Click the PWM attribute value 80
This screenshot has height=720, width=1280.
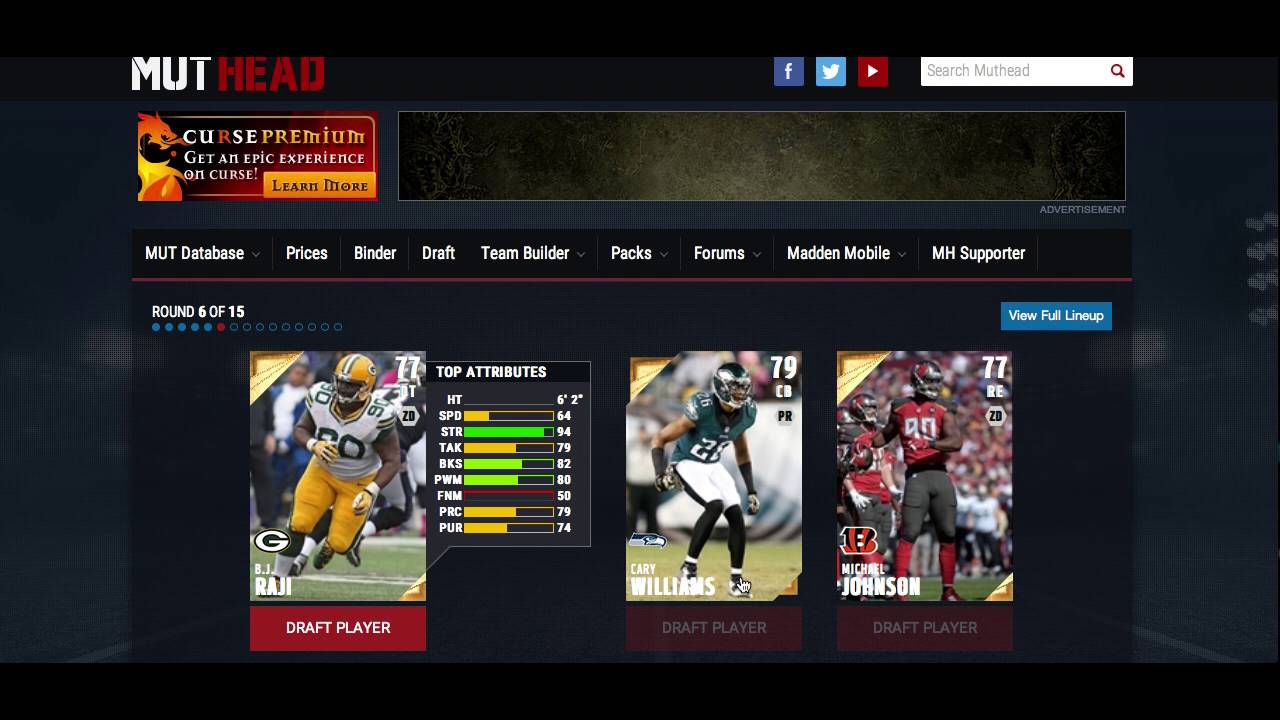pyautogui.click(x=564, y=480)
